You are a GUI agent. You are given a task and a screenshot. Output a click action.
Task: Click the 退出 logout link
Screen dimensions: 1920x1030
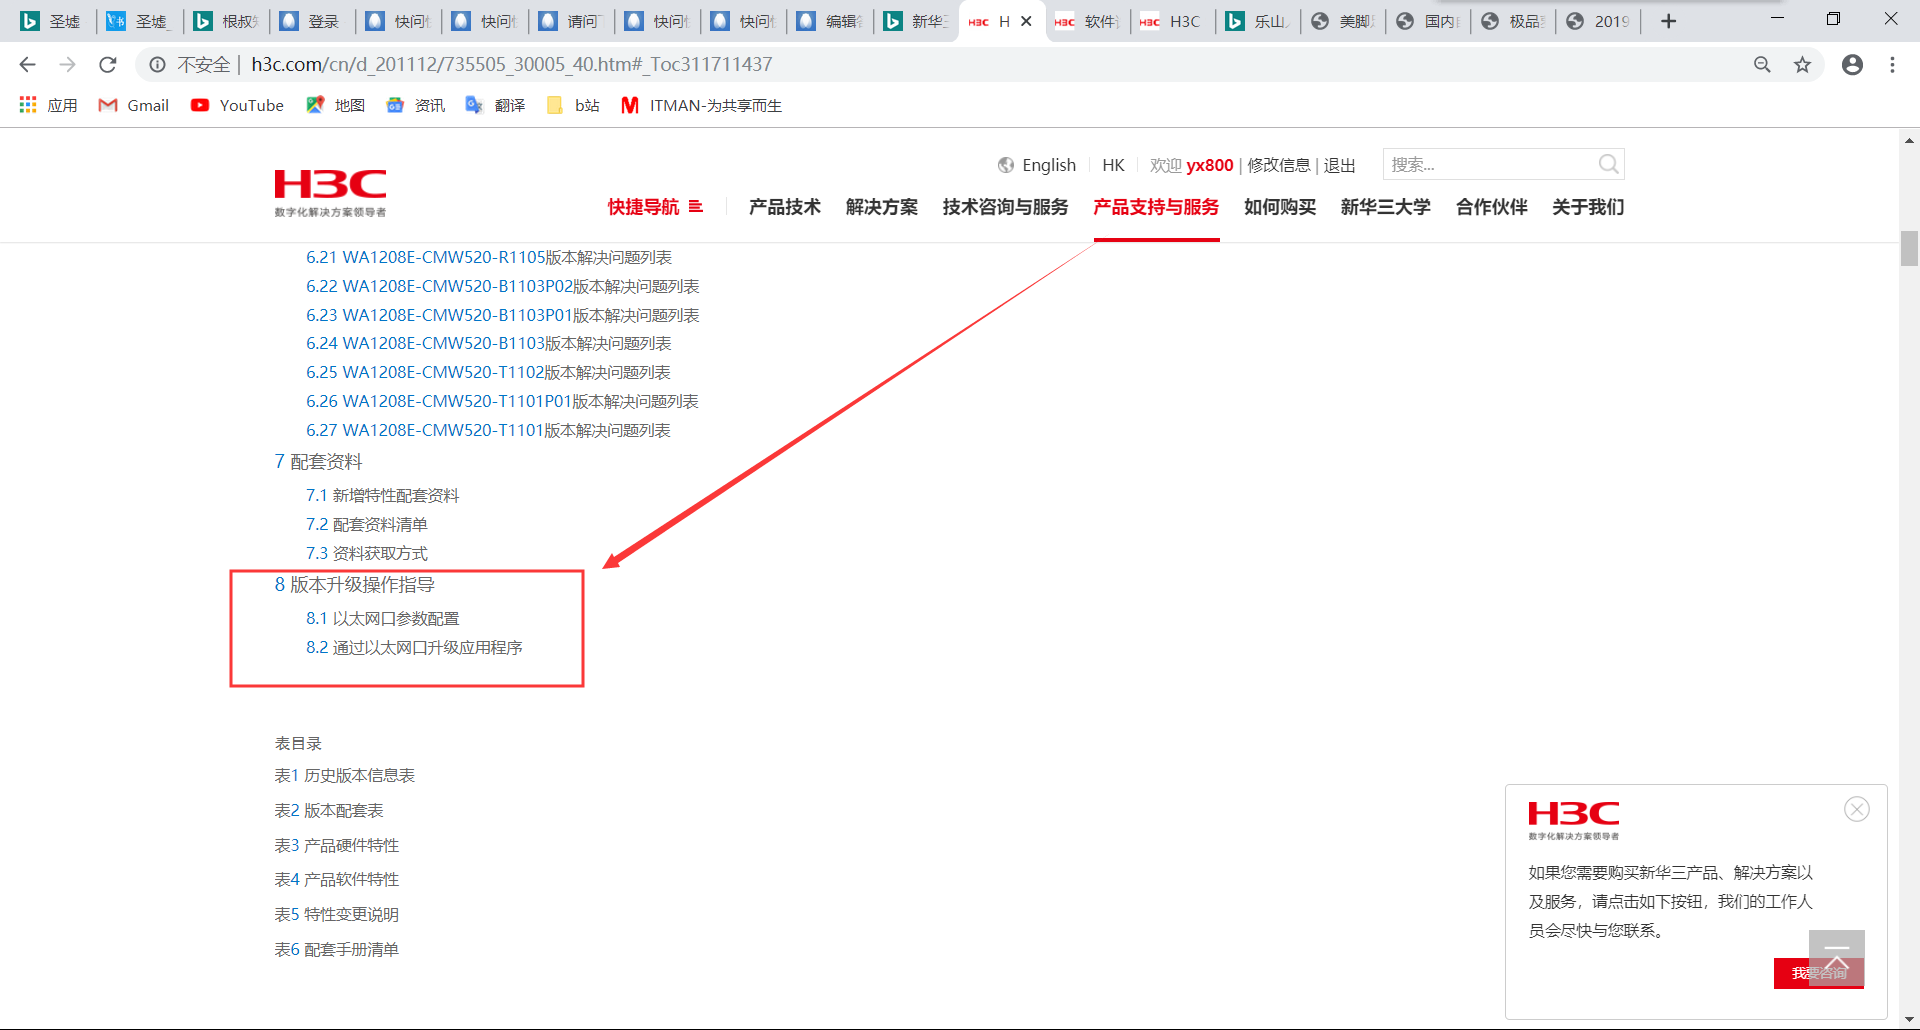(1340, 165)
